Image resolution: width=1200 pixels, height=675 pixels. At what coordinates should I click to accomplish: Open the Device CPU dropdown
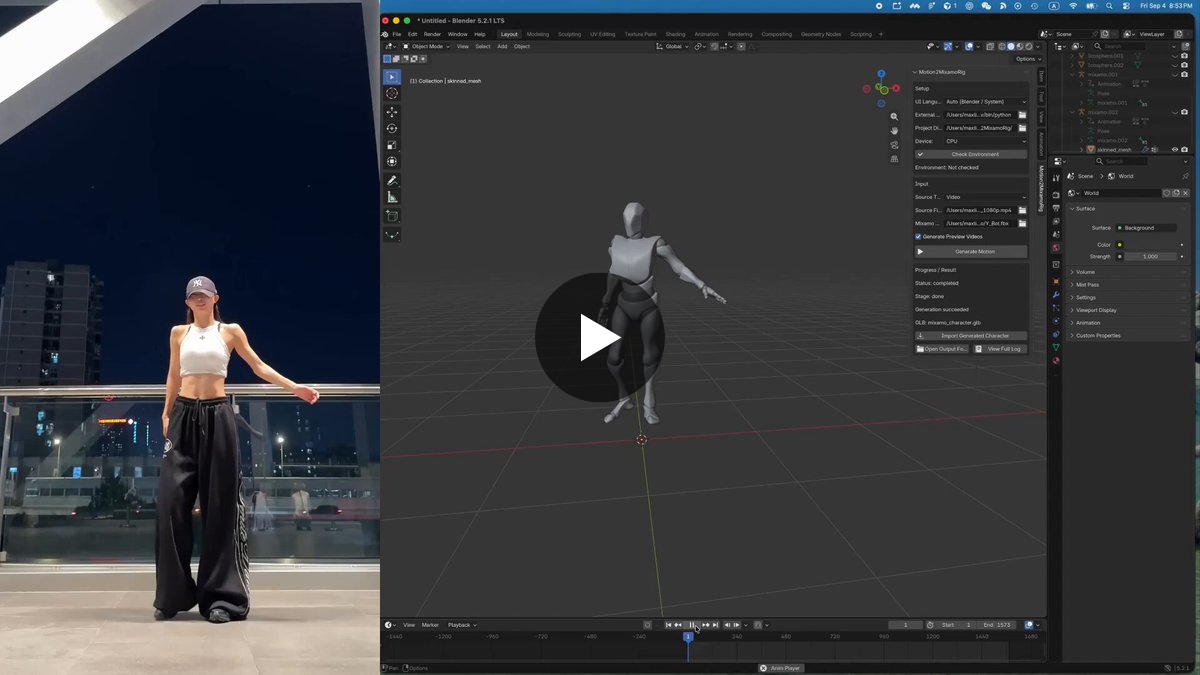click(x=985, y=141)
